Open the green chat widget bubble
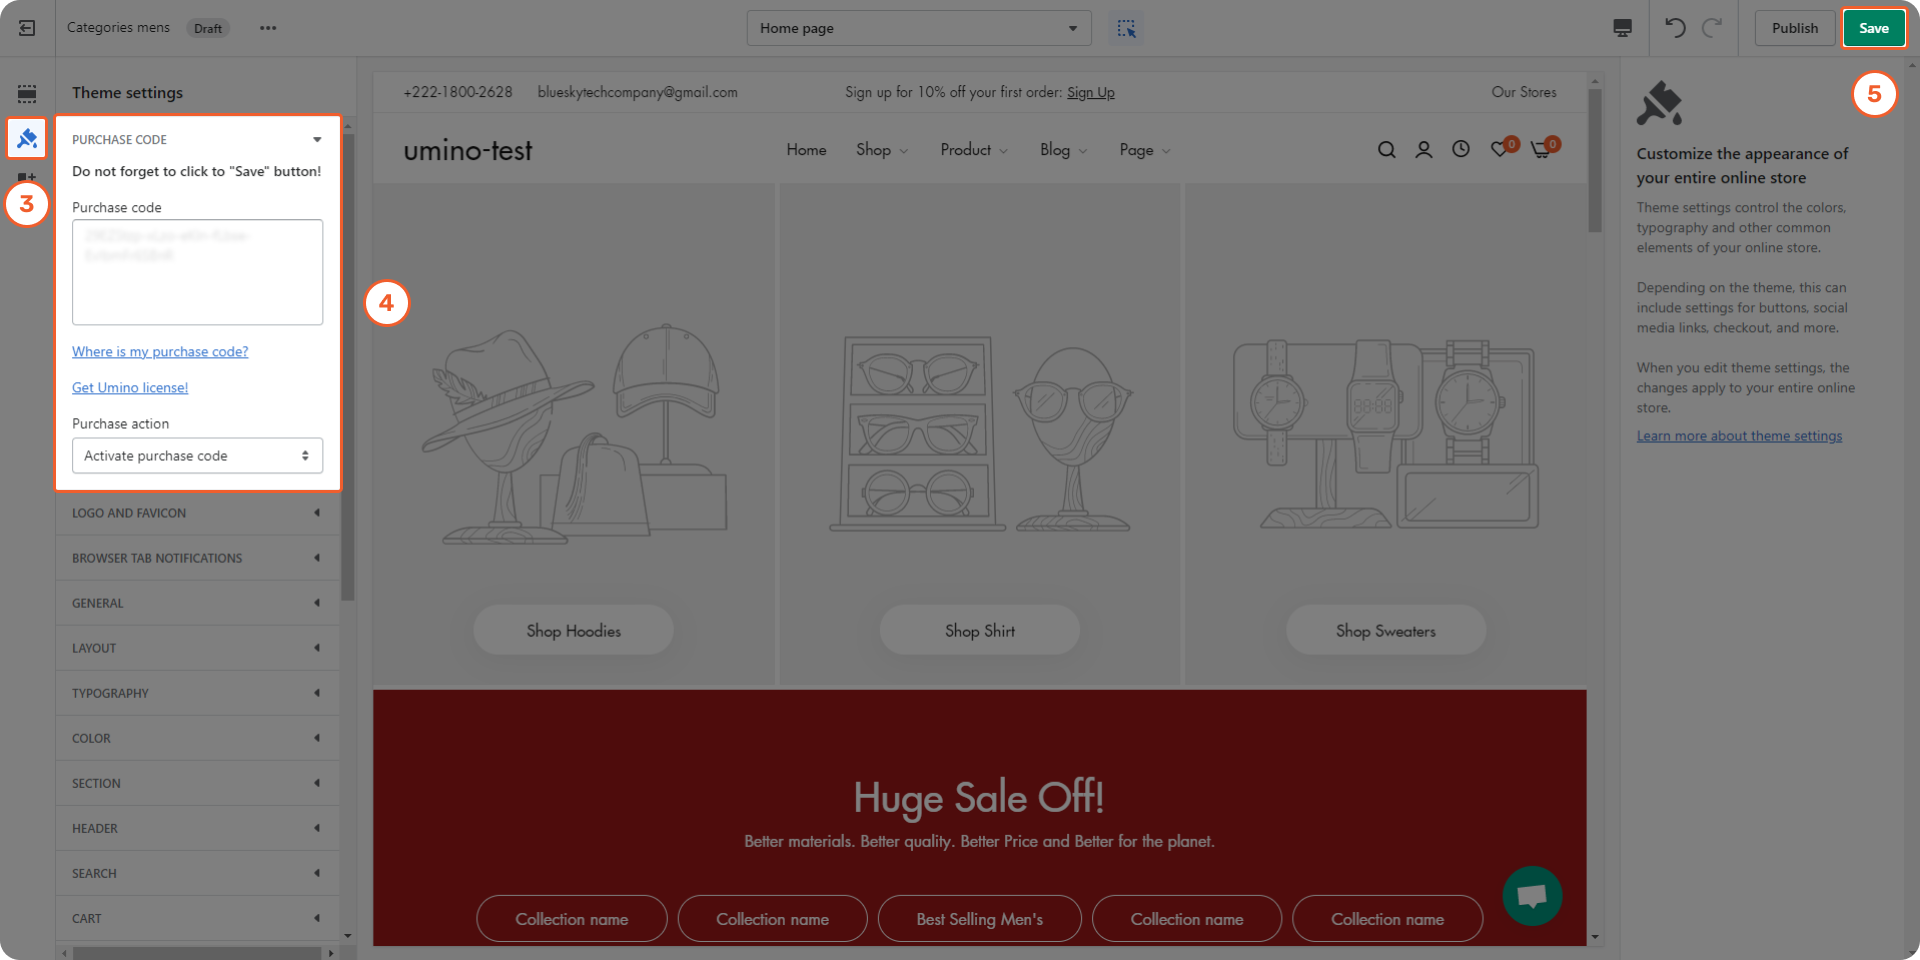This screenshot has height=960, width=1920. [1531, 895]
